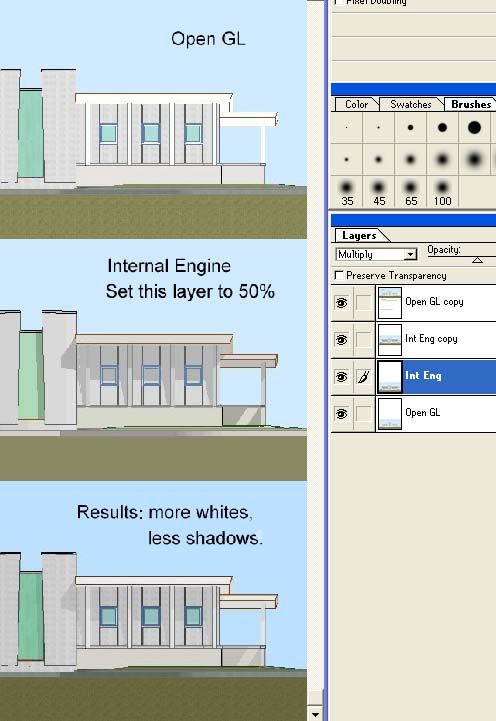Select the third hard round brush preset
496x721 pixels.
pos(410,127)
